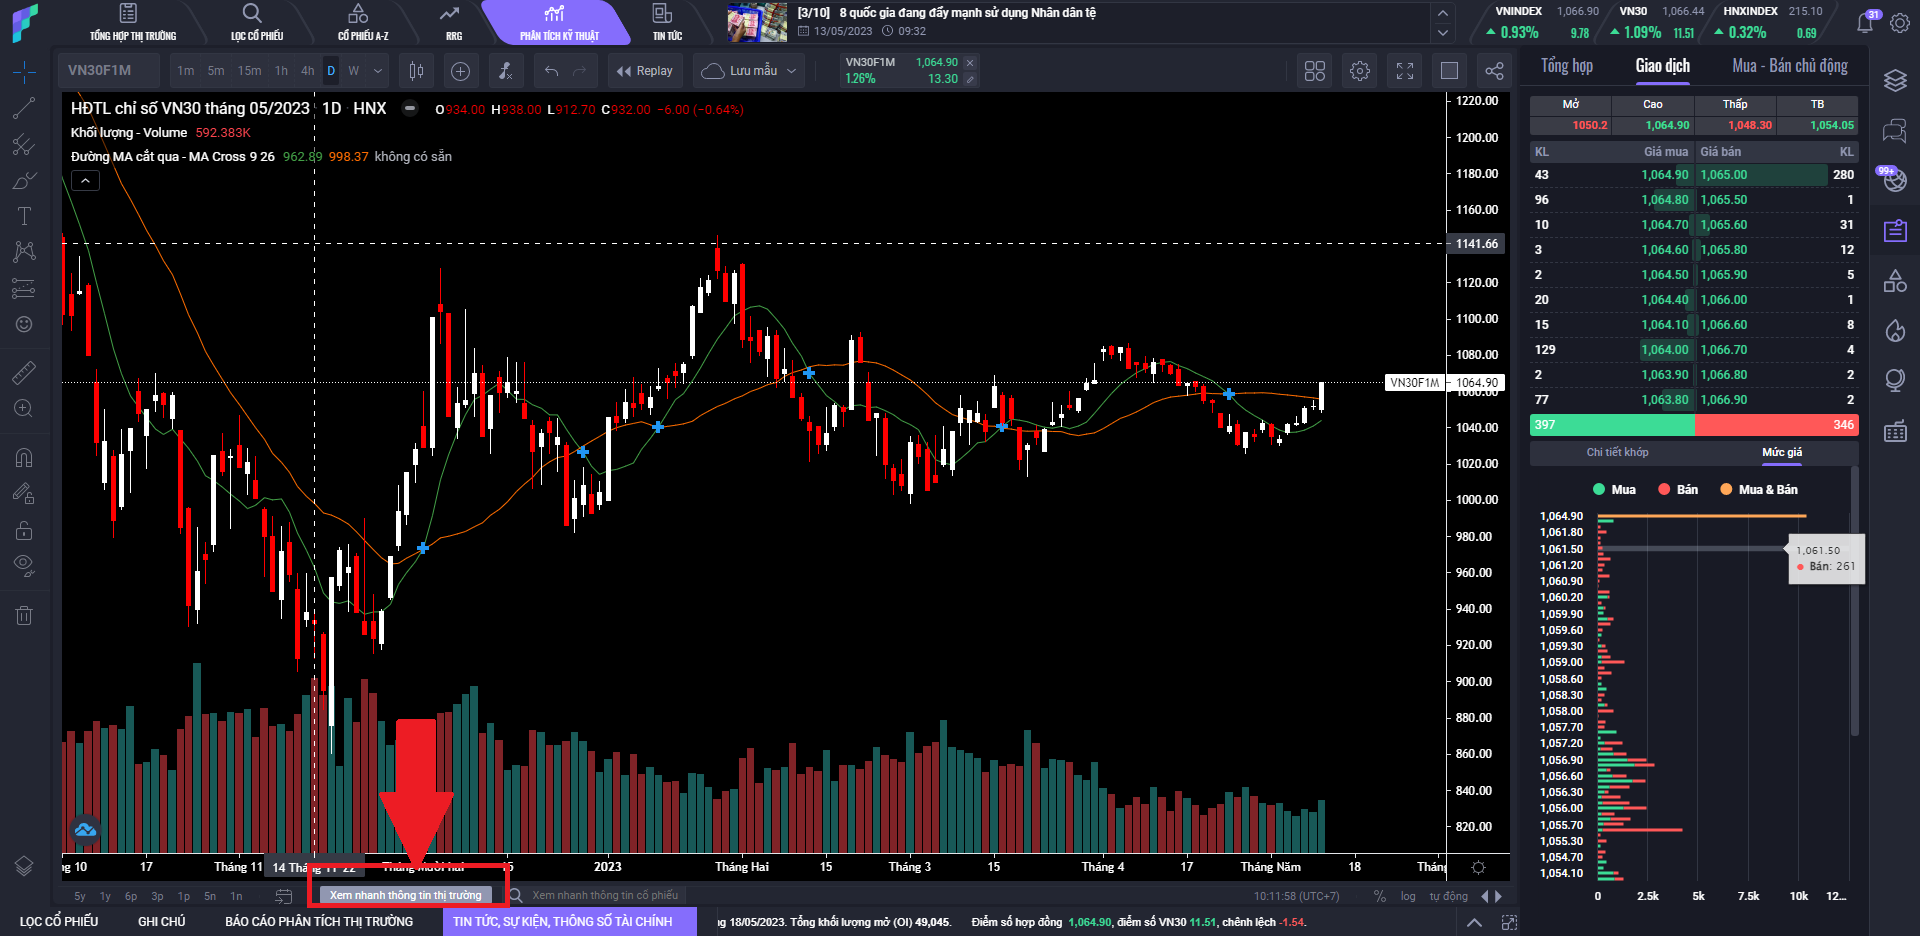The width and height of the screenshot is (1920, 936).
Task: Click the VN30F1M symbol search field
Action: pyautogui.click(x=108, y=71)
